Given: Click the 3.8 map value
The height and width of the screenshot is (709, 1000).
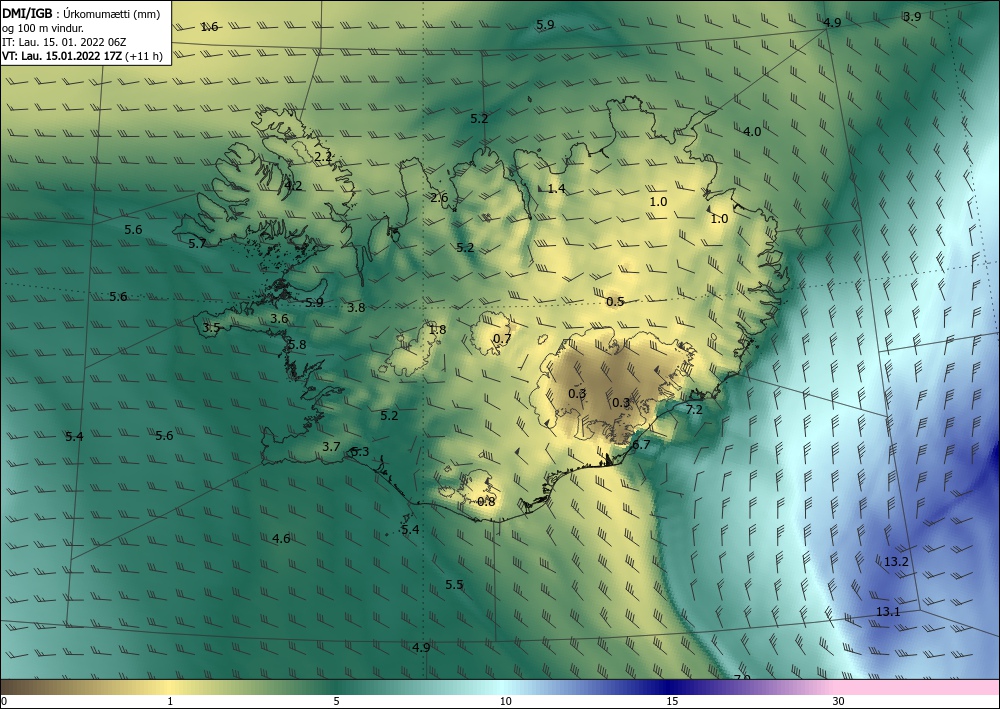Looking at the screenshot, I should [356, 307].
